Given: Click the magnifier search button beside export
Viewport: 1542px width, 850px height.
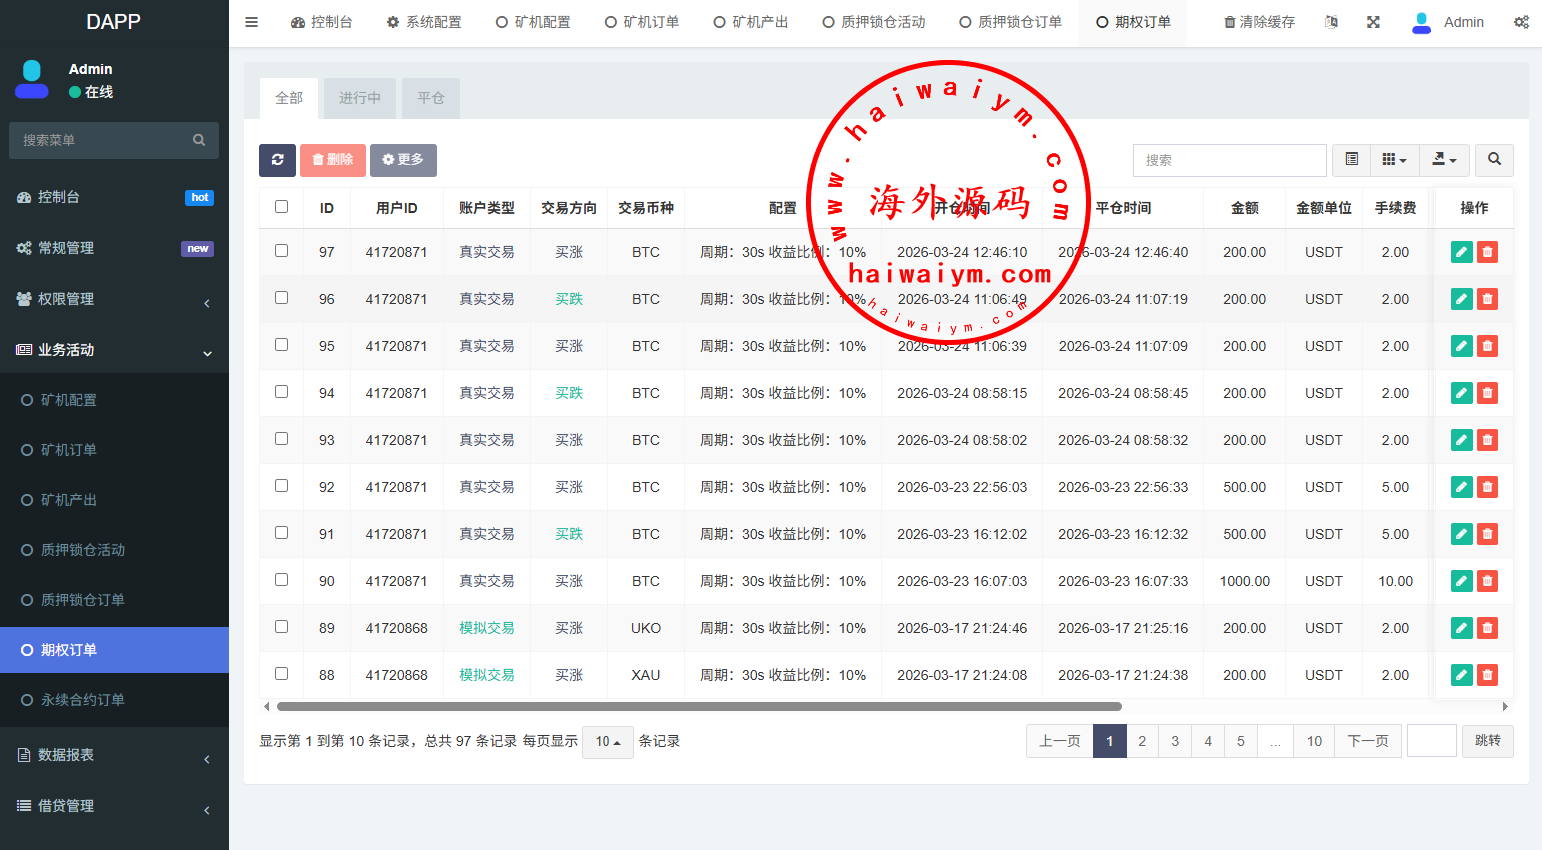Looking at the screenshot, I should pos(1493,160).
